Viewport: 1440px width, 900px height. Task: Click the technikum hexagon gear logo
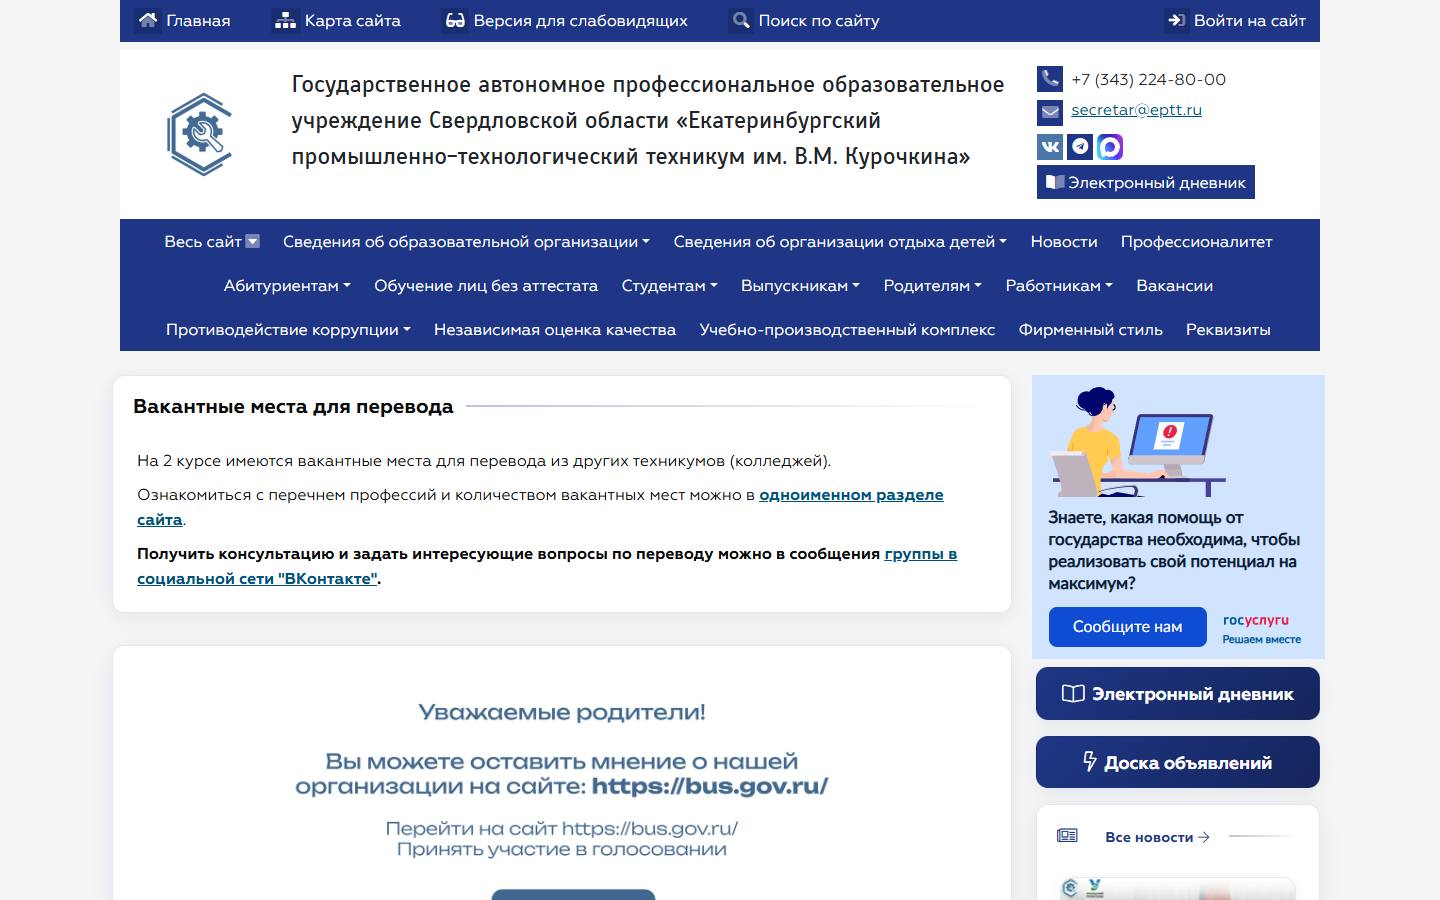200,134
